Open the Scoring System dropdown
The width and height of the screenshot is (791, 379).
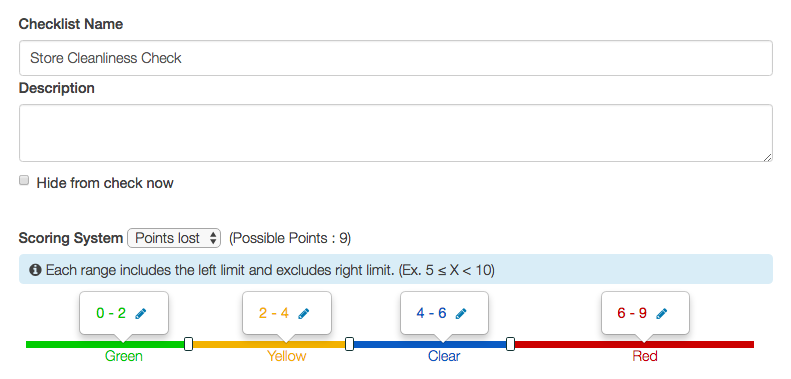click(174, 238)
